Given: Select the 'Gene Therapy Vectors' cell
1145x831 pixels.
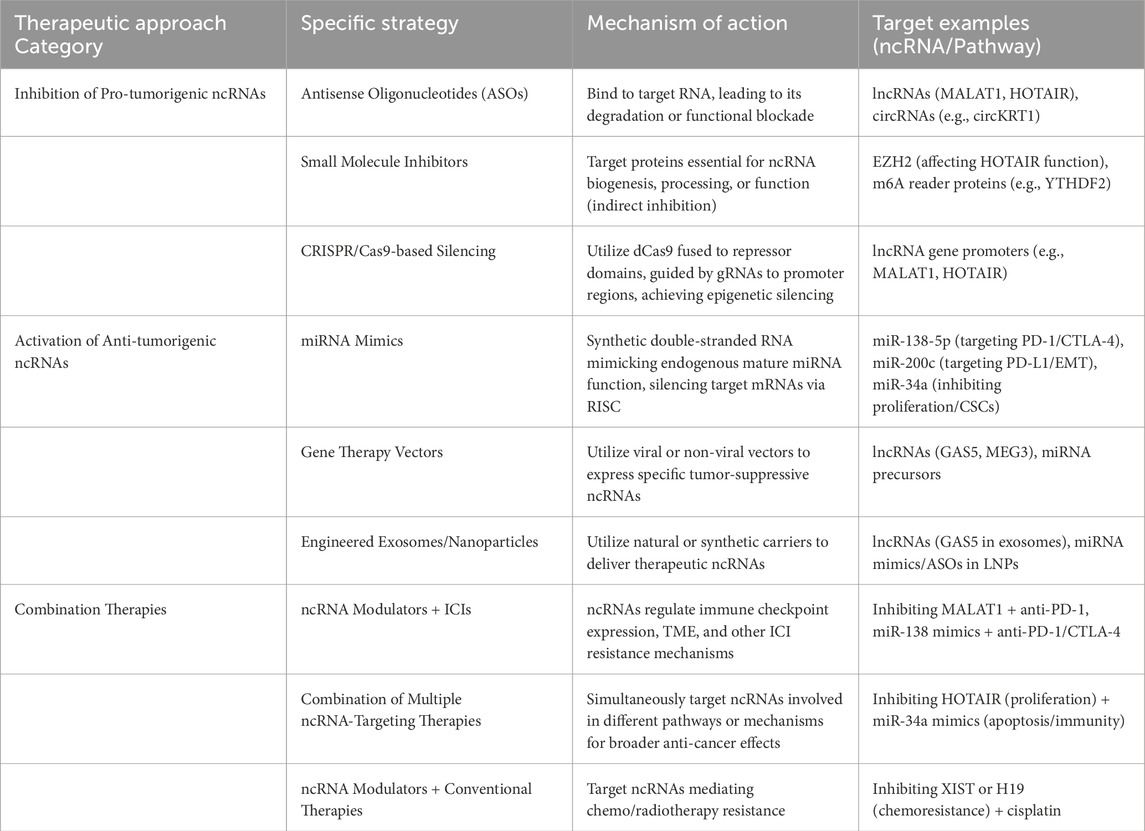Looking at the screenshot, I should coord(372,452).
